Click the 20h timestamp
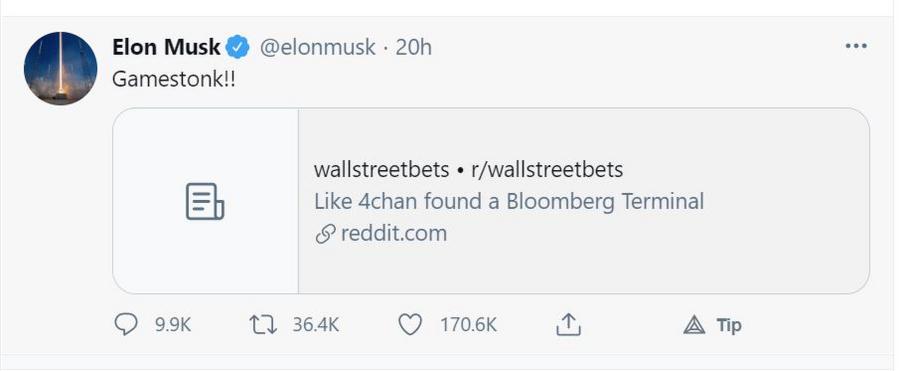The image size is (900, 371). 413,47
